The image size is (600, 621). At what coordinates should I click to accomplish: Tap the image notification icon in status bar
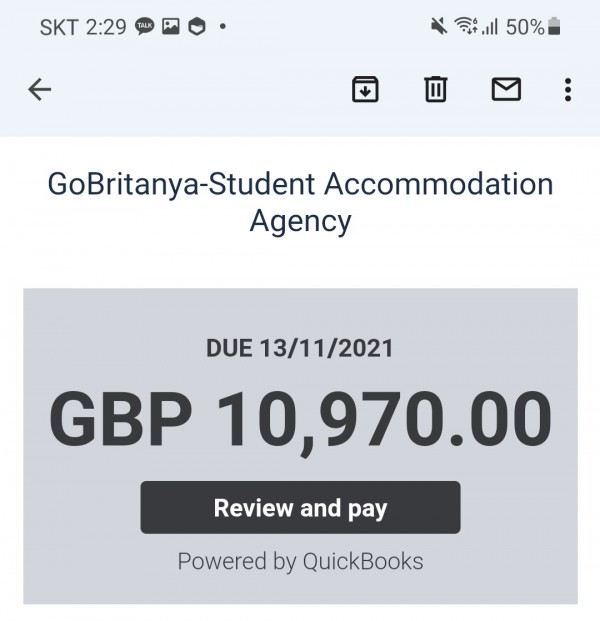pos(170,27)
